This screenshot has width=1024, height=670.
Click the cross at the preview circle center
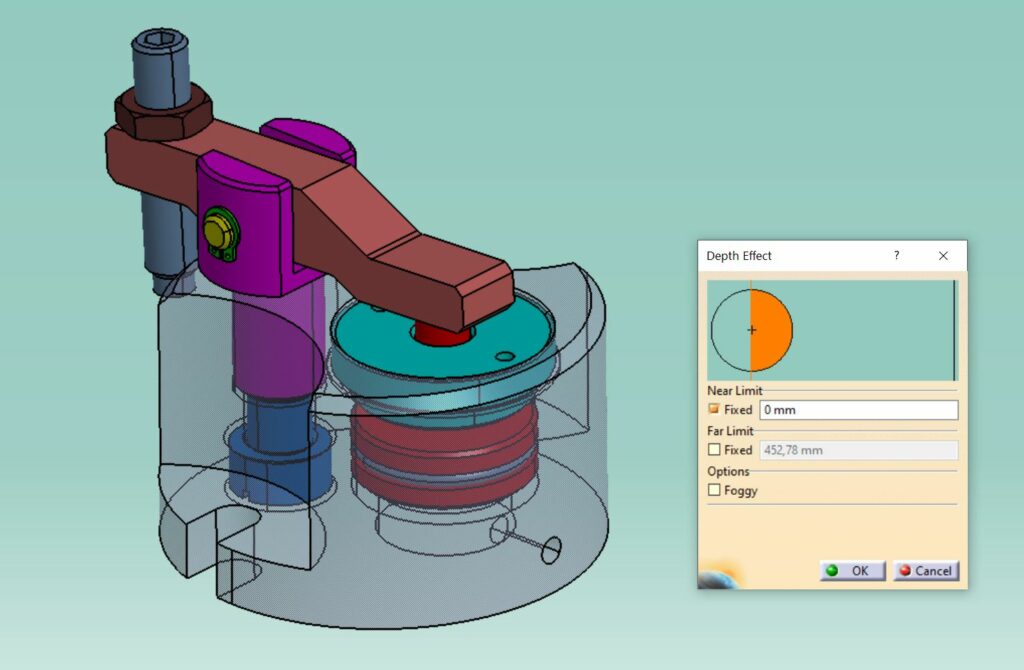(751, 329)
